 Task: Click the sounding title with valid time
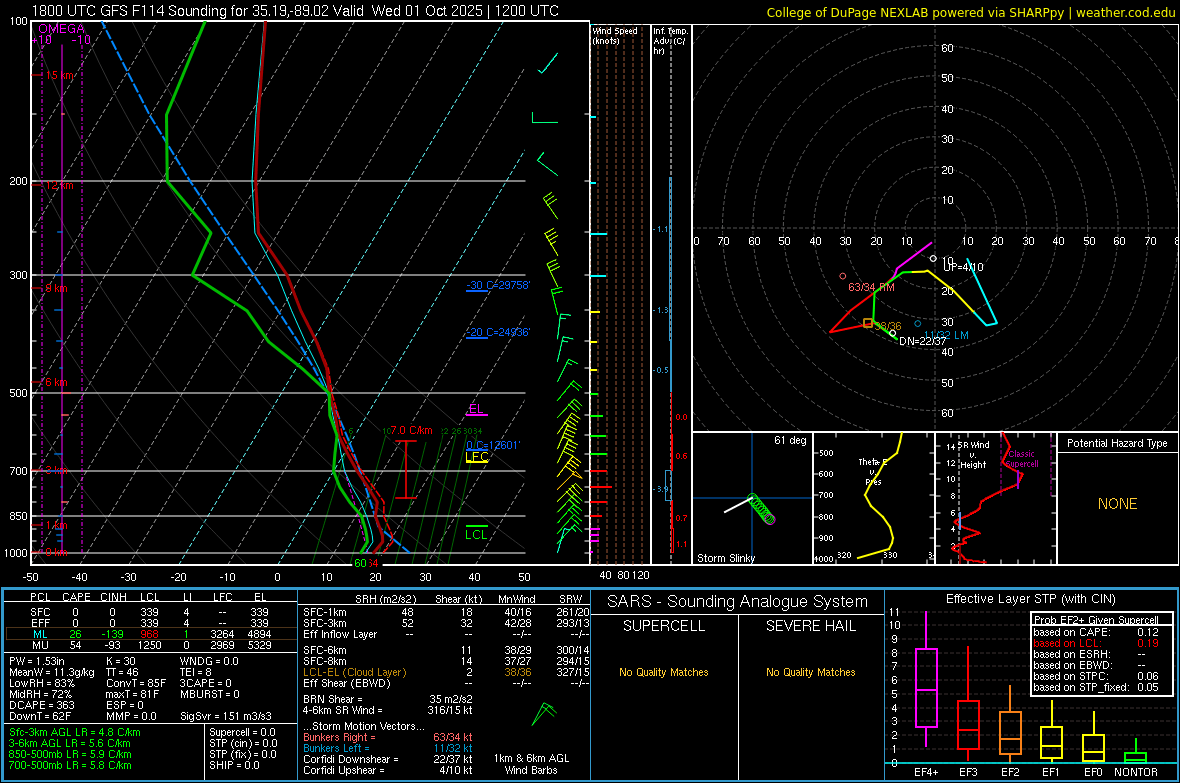pyautogui.click(x=295, y=11)
